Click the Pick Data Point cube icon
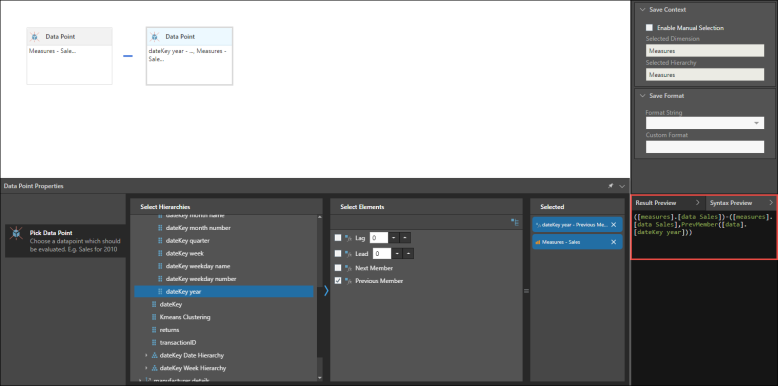This screenshot has height=386, width=778. (x=16, y=234)
